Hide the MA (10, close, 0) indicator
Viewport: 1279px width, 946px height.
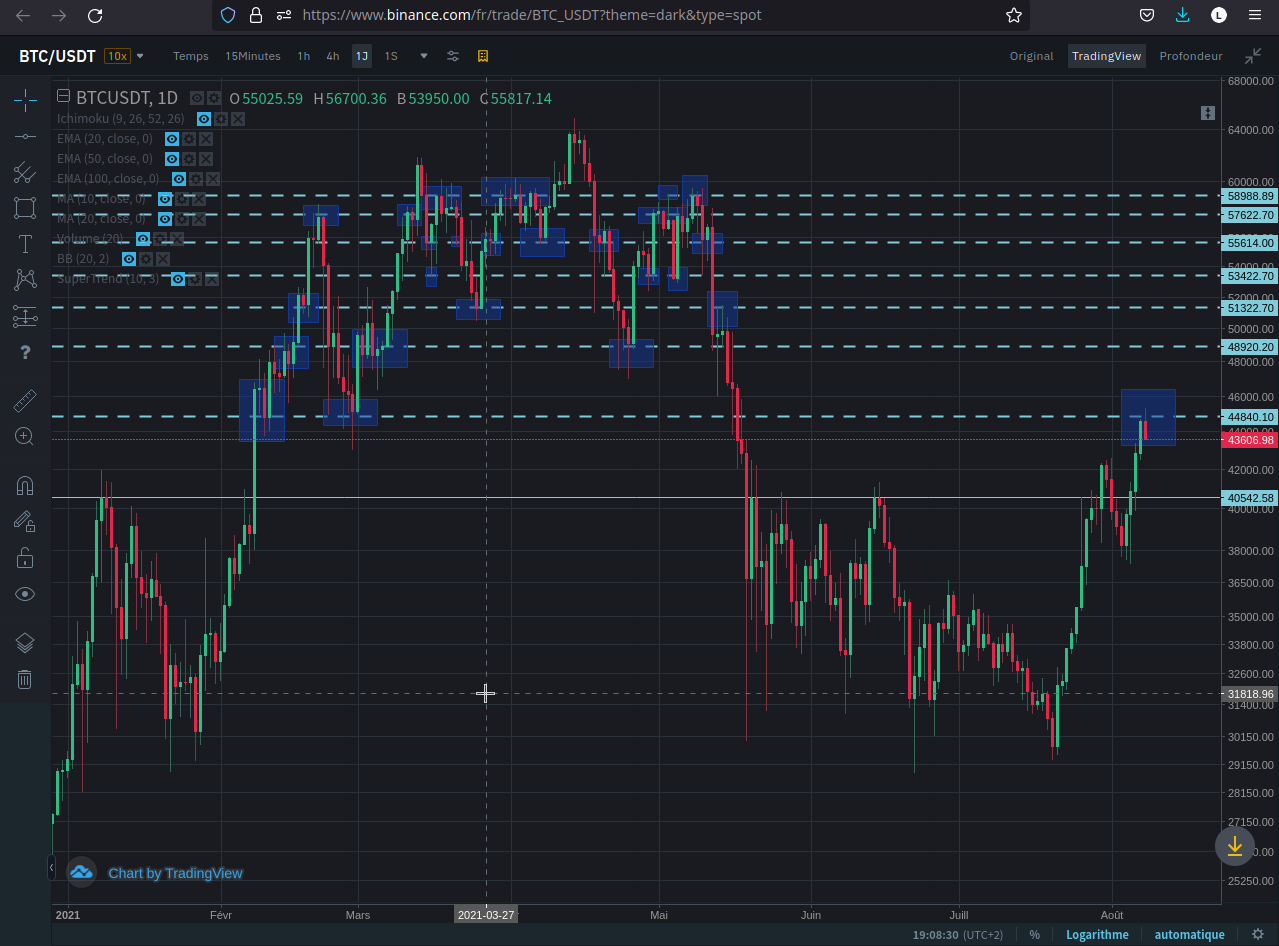pyautogui.click(x=165, y=199)
